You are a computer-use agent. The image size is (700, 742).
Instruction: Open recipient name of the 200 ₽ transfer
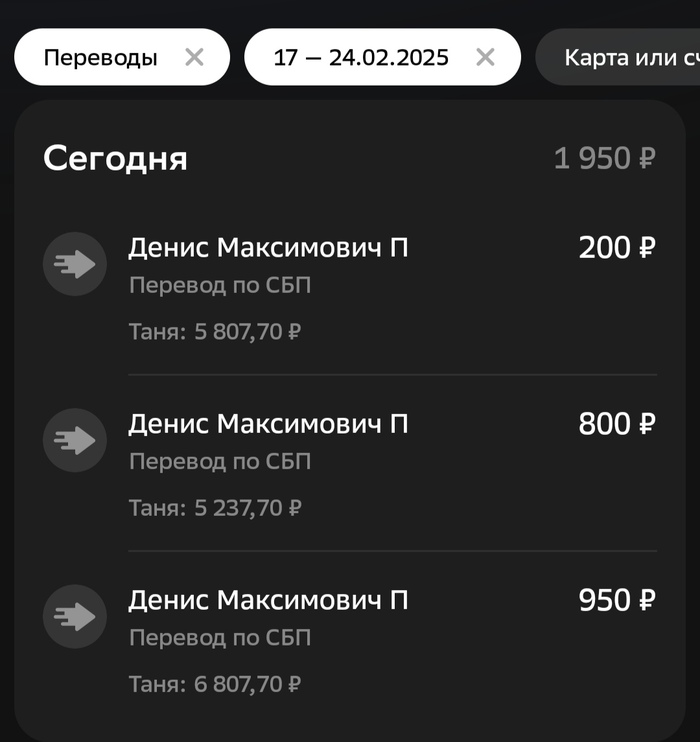click(268, 248)
